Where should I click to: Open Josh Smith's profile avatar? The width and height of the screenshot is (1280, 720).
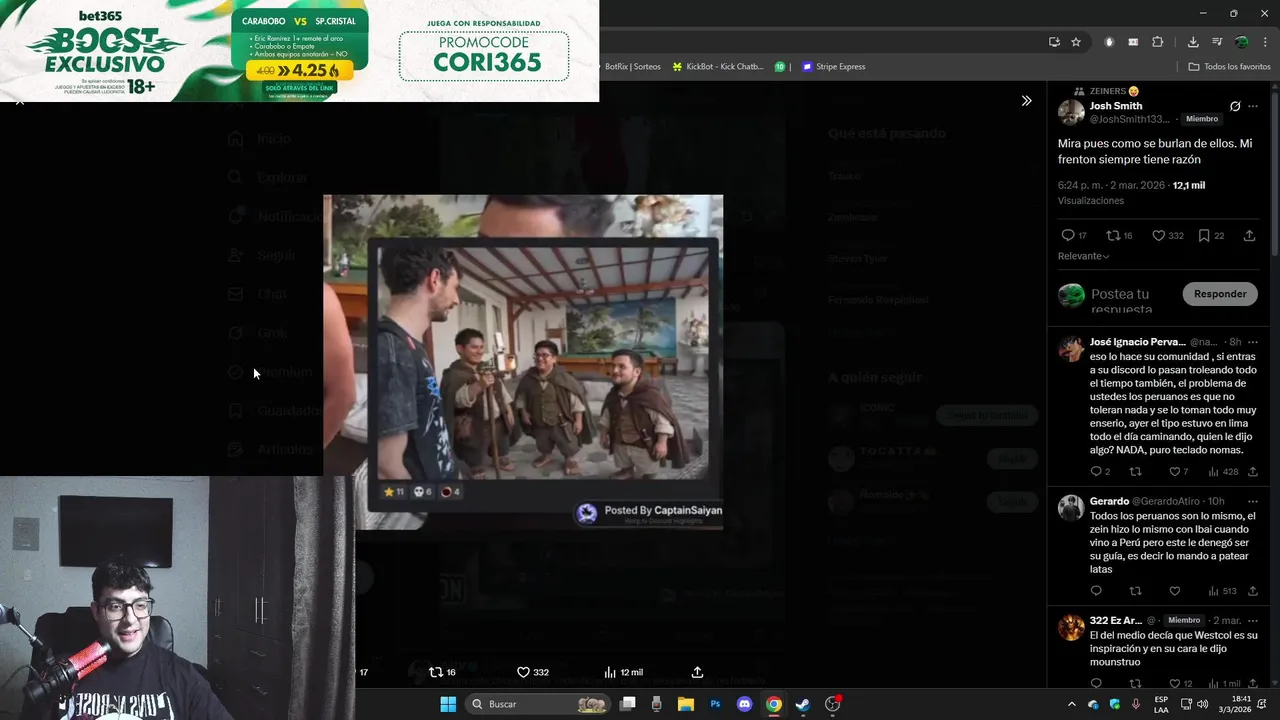coord(1071,112)
